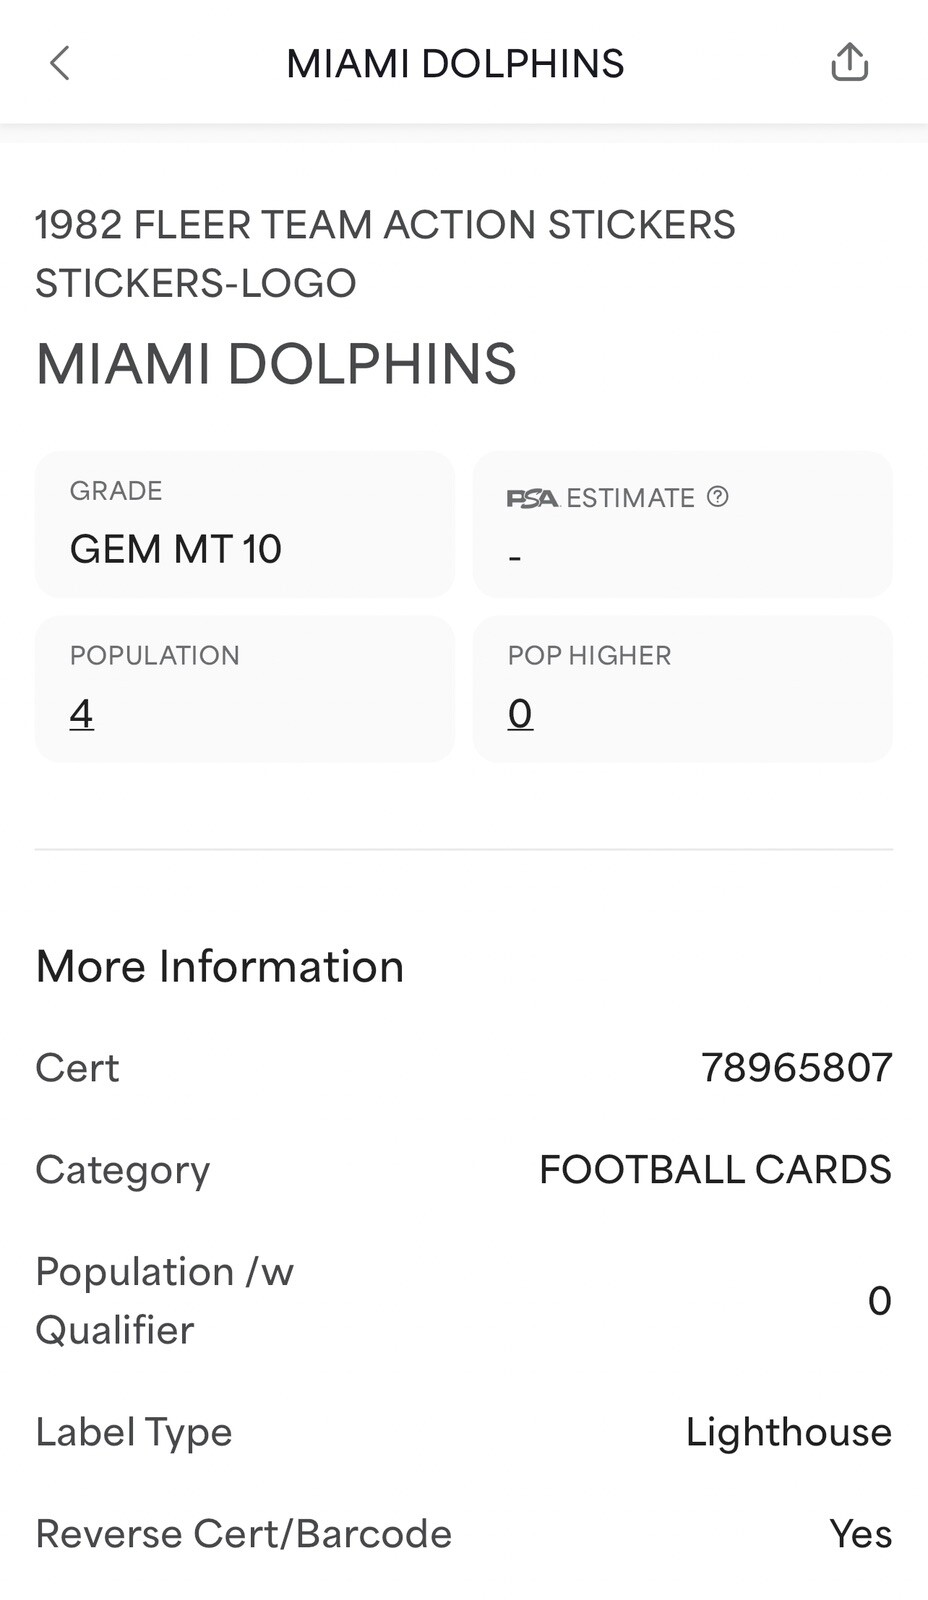Image resolution: width=928 pixels, height=1600 pixels.
Task: Tap the PSA Estimate card
Action: (683, 524)
